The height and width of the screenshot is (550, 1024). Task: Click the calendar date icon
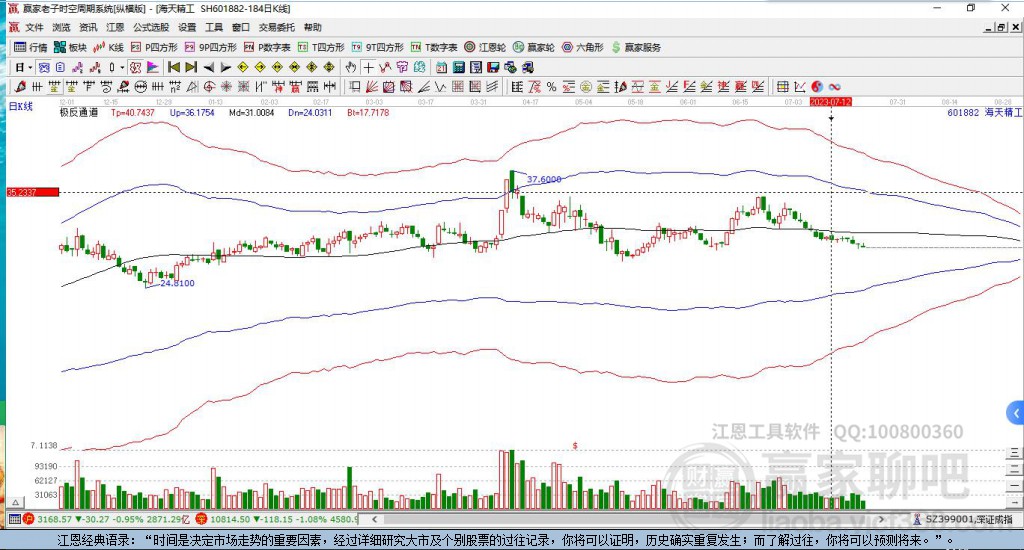click(441, 67)
